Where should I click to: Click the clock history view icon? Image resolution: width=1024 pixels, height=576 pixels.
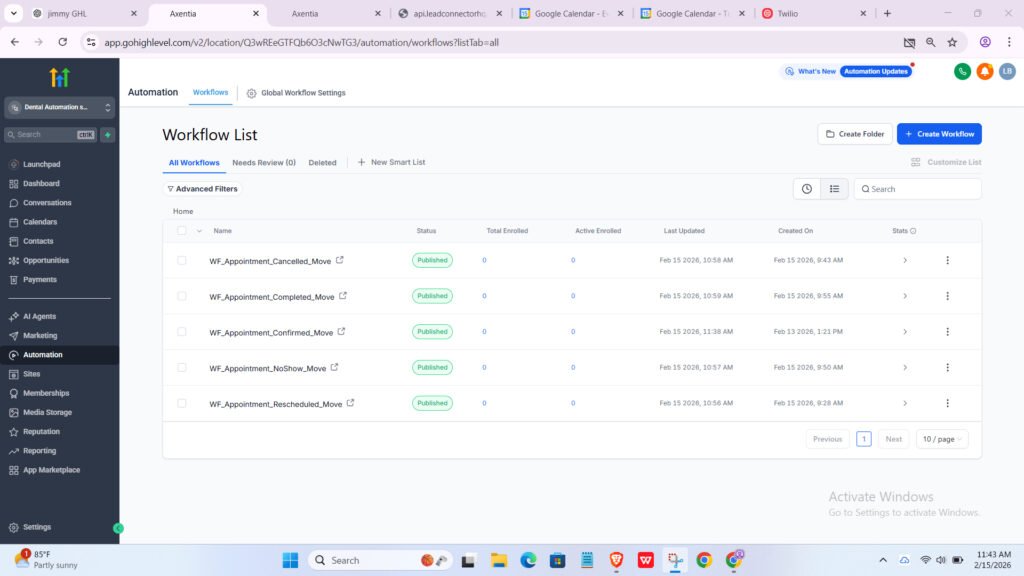coord(807,189)
